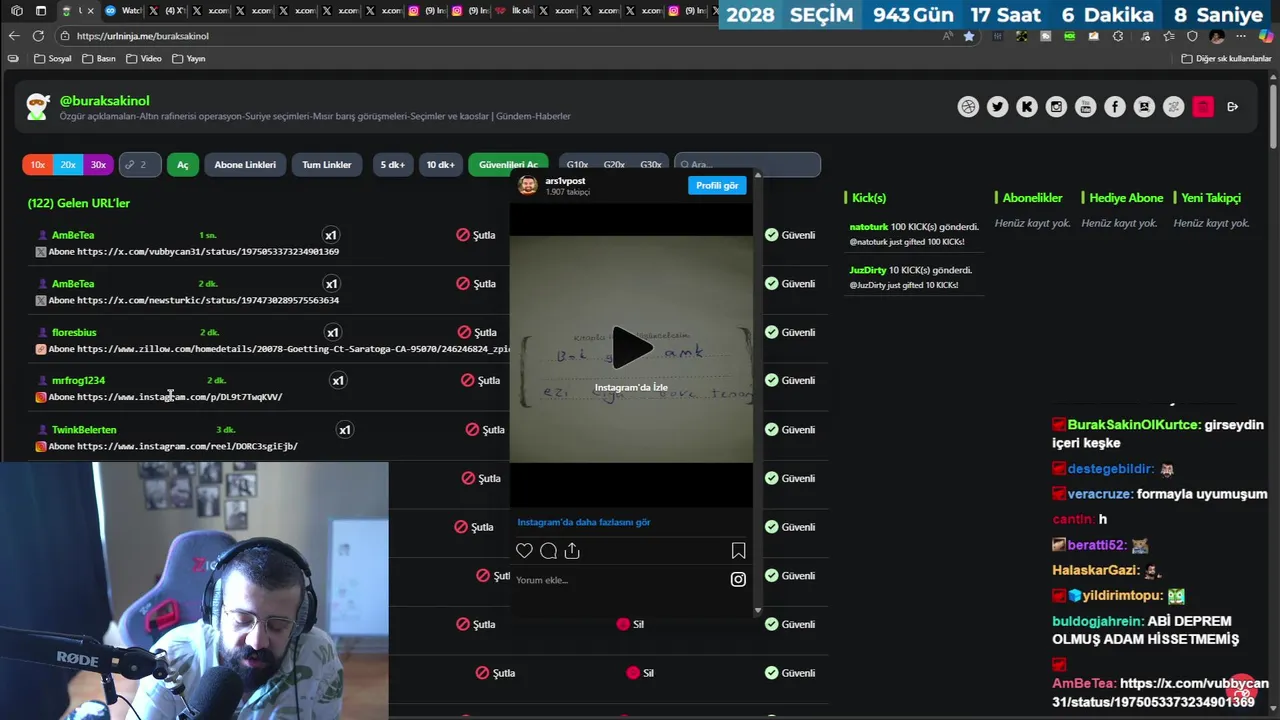
Task: Select the 30x purple filter
Action: click(x=98, y=165)
